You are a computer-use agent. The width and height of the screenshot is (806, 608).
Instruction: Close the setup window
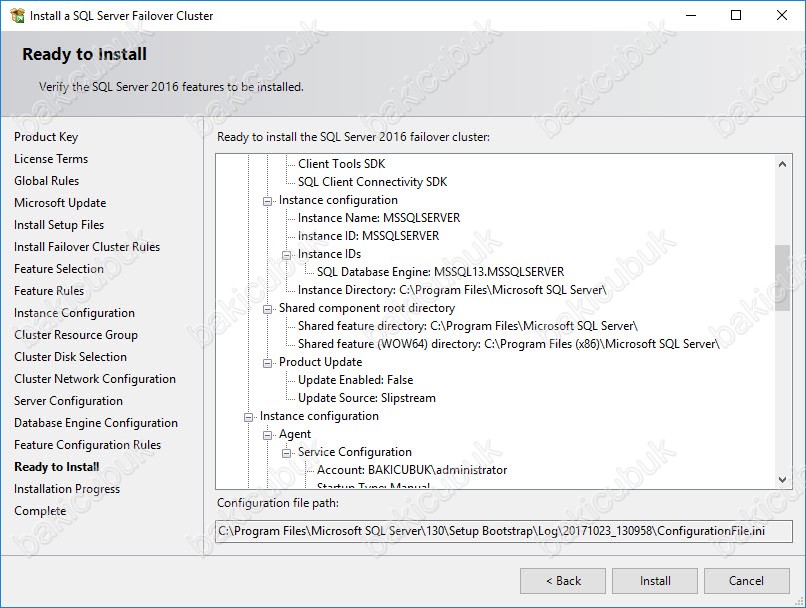[x=782, y=15]
